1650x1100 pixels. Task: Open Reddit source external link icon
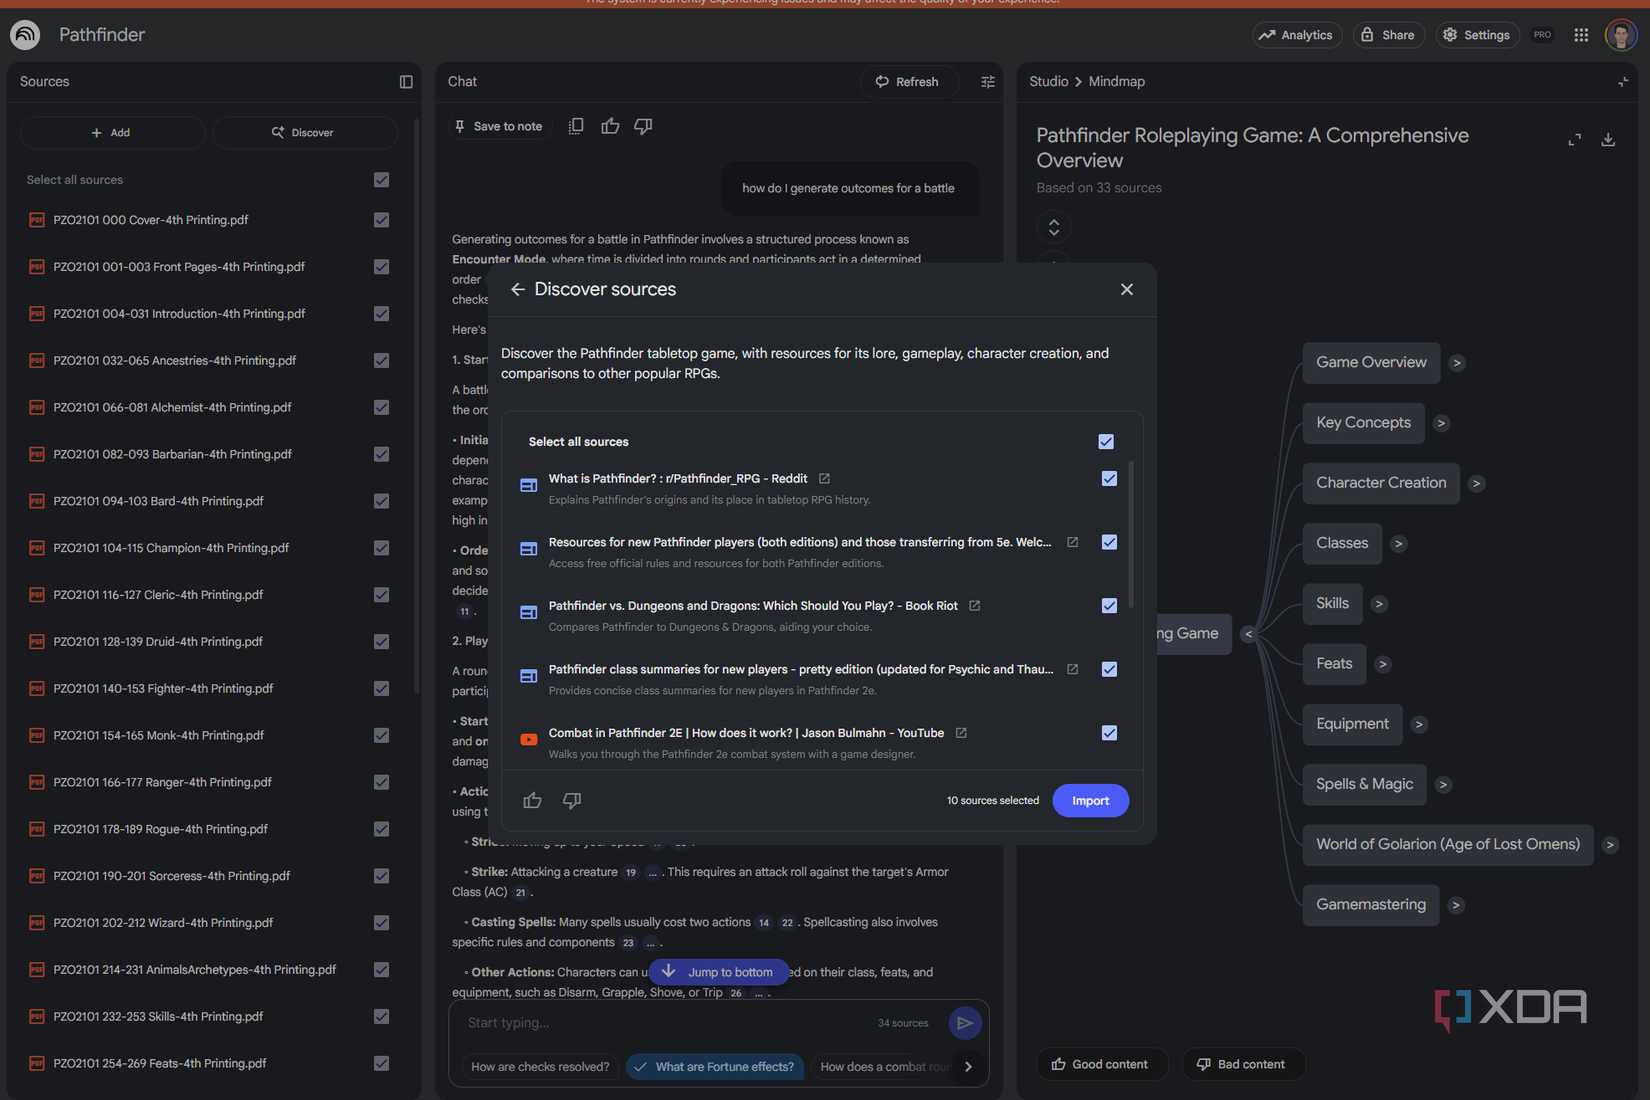tap(824, 478)
